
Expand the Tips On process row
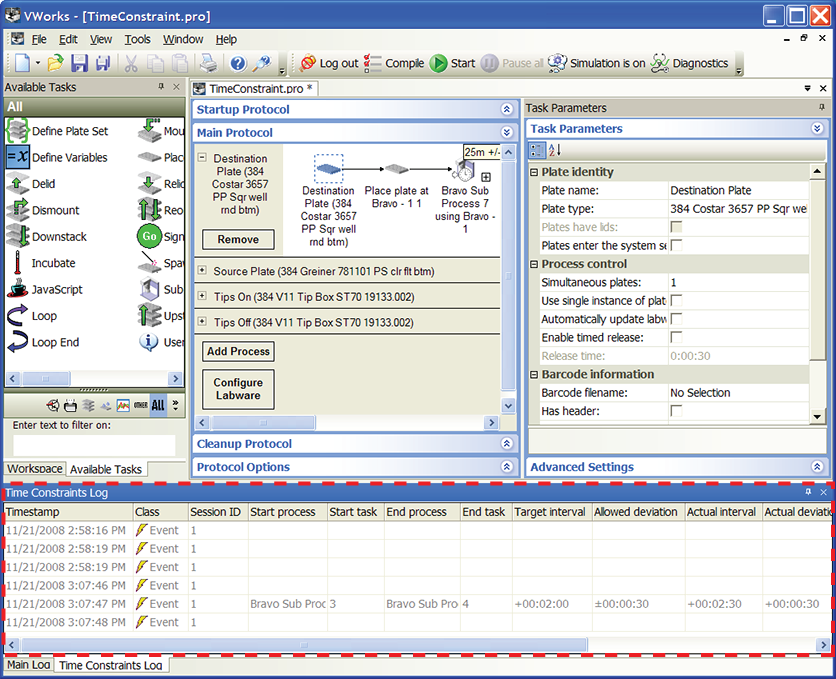[202, 297]
